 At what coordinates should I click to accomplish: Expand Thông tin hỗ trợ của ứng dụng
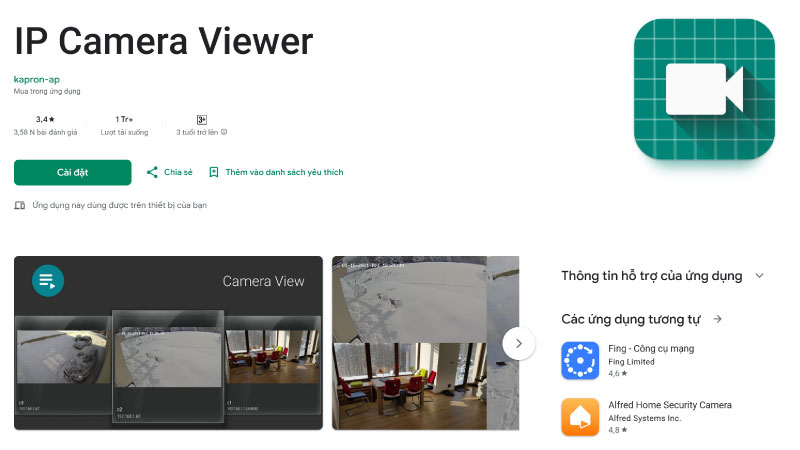(x=760, y=276)
